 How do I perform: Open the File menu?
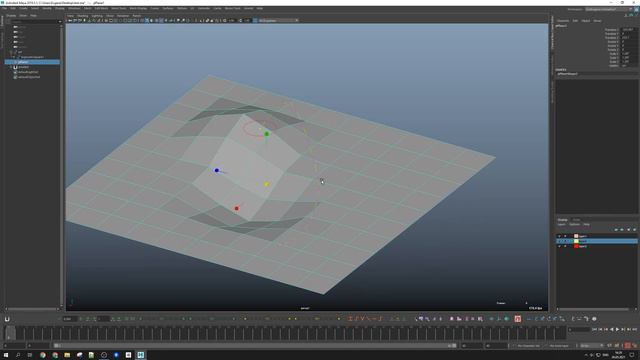5,8
